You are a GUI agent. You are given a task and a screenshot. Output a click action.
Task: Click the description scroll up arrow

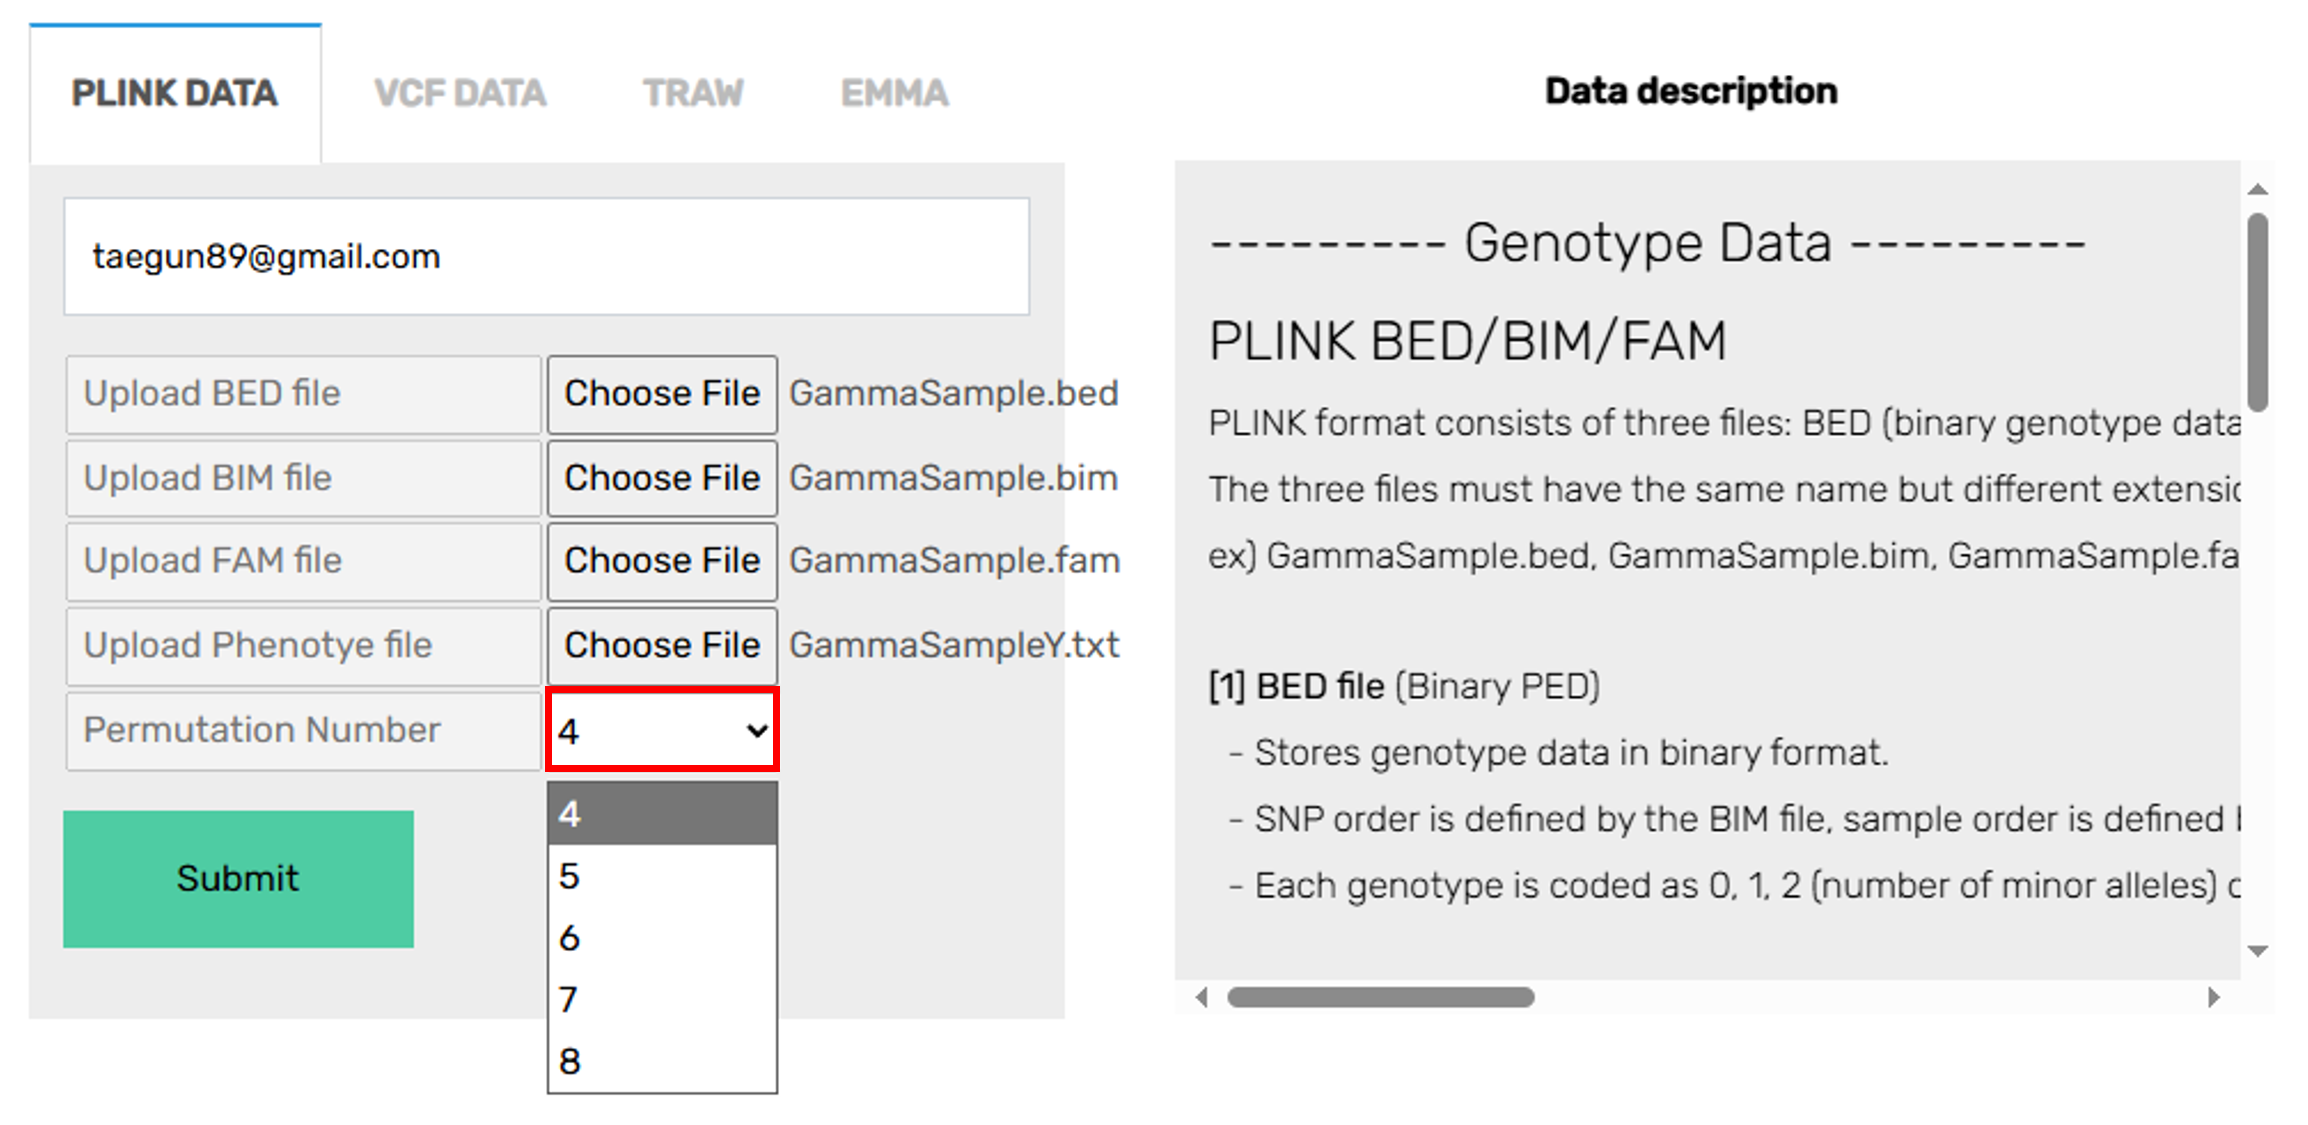(x=2257, y=189)
